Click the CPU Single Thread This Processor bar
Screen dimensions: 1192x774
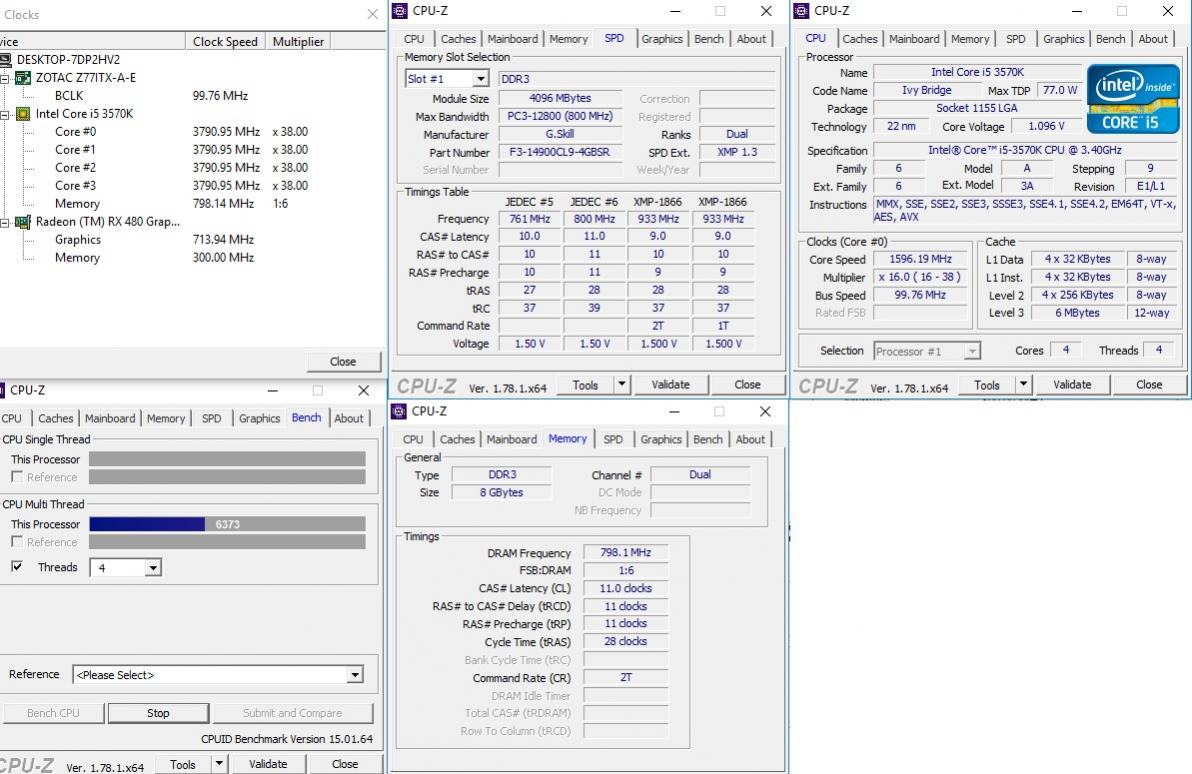227,459
